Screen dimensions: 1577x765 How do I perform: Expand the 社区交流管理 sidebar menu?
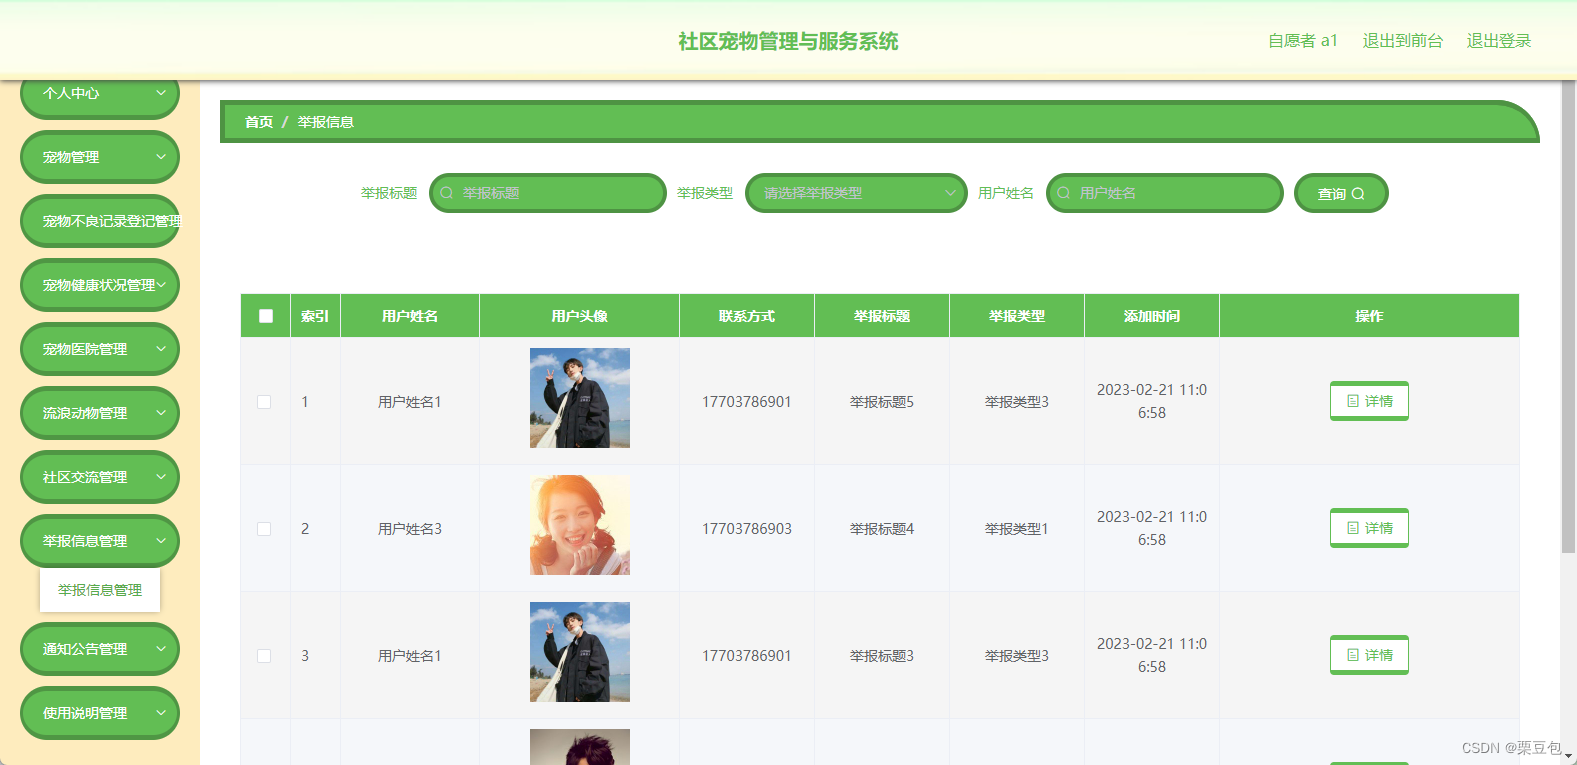[100, 477]
